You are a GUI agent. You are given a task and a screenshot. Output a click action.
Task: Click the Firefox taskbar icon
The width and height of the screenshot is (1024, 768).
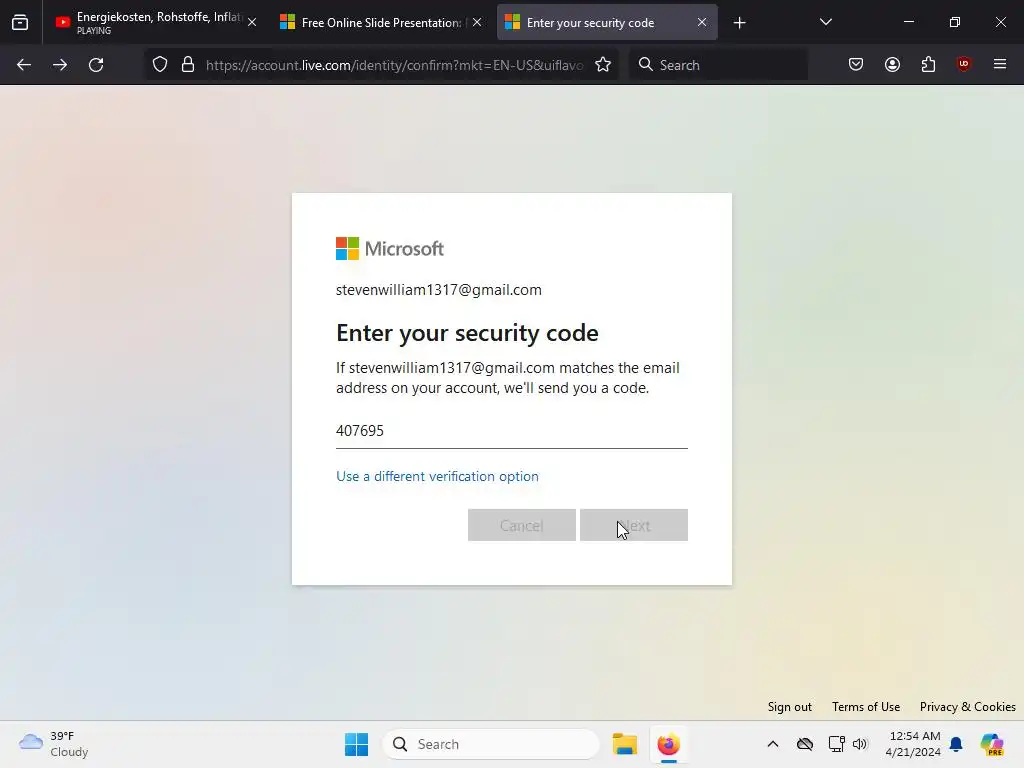tap(668, 744)
